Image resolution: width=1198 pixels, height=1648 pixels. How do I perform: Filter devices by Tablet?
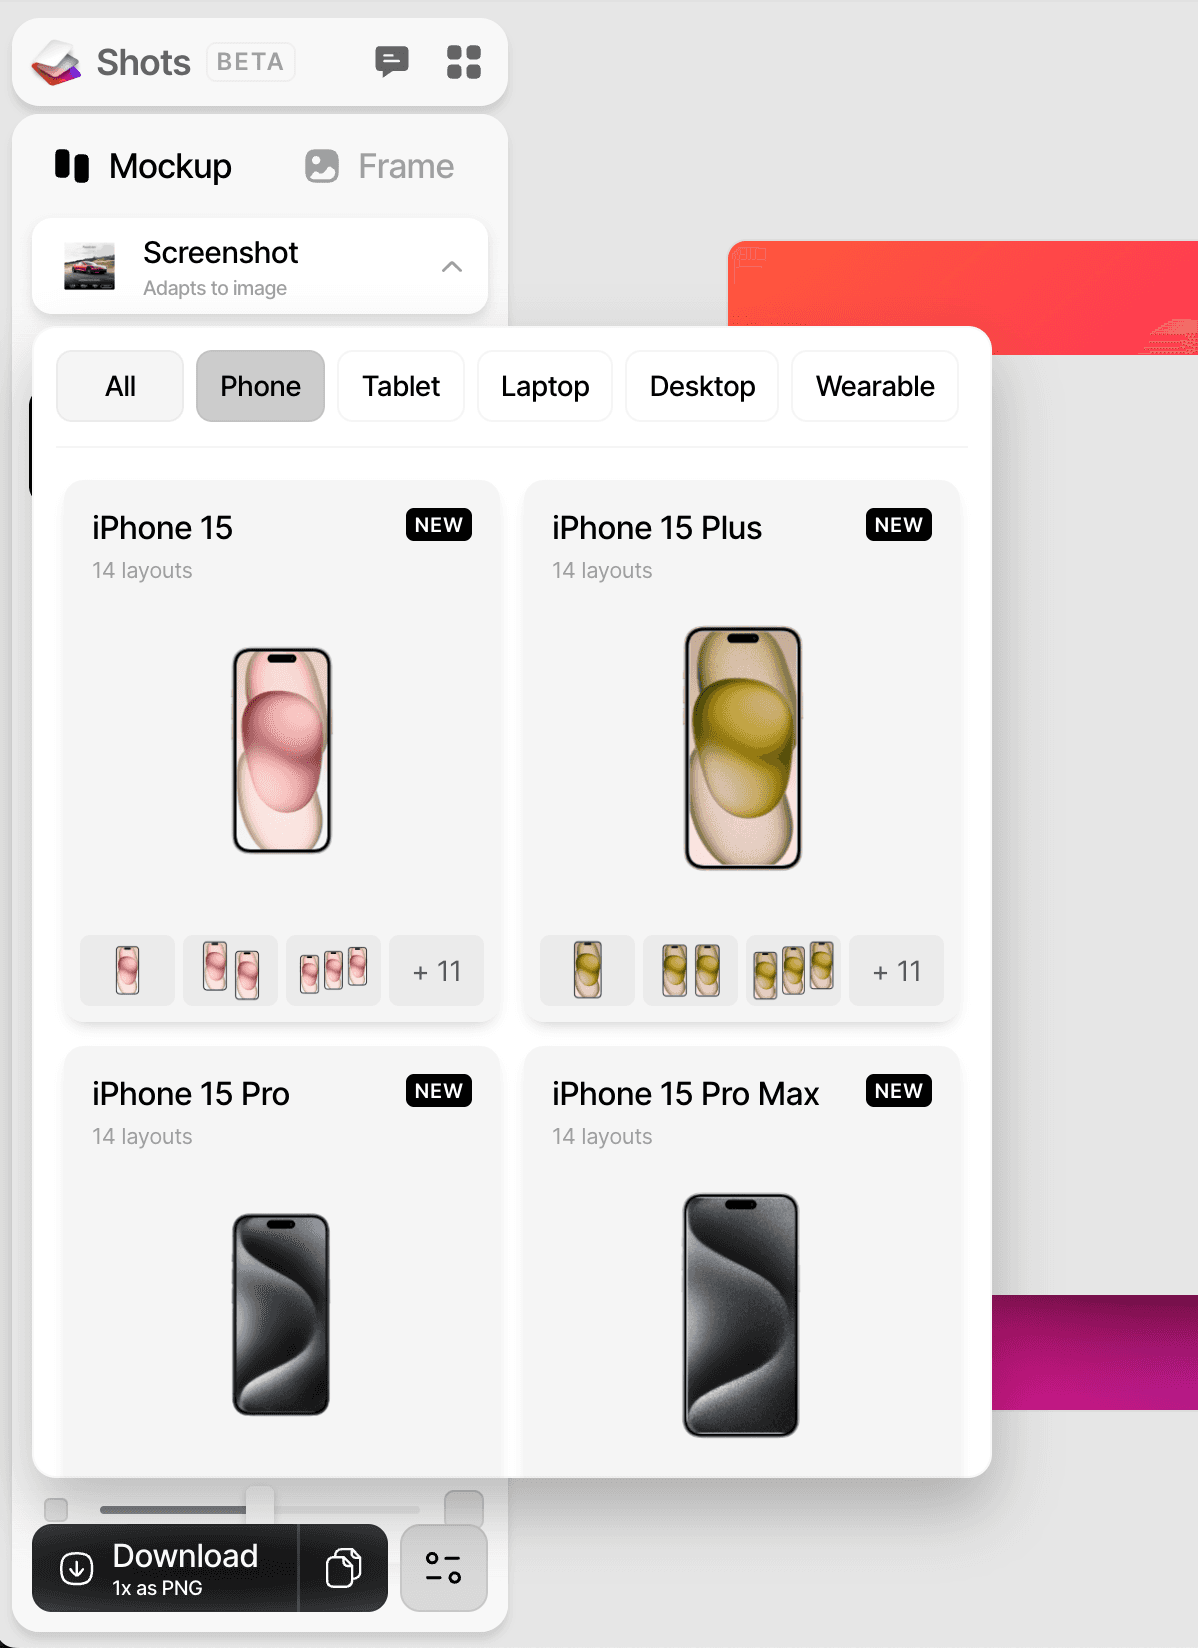click(401, 386)
